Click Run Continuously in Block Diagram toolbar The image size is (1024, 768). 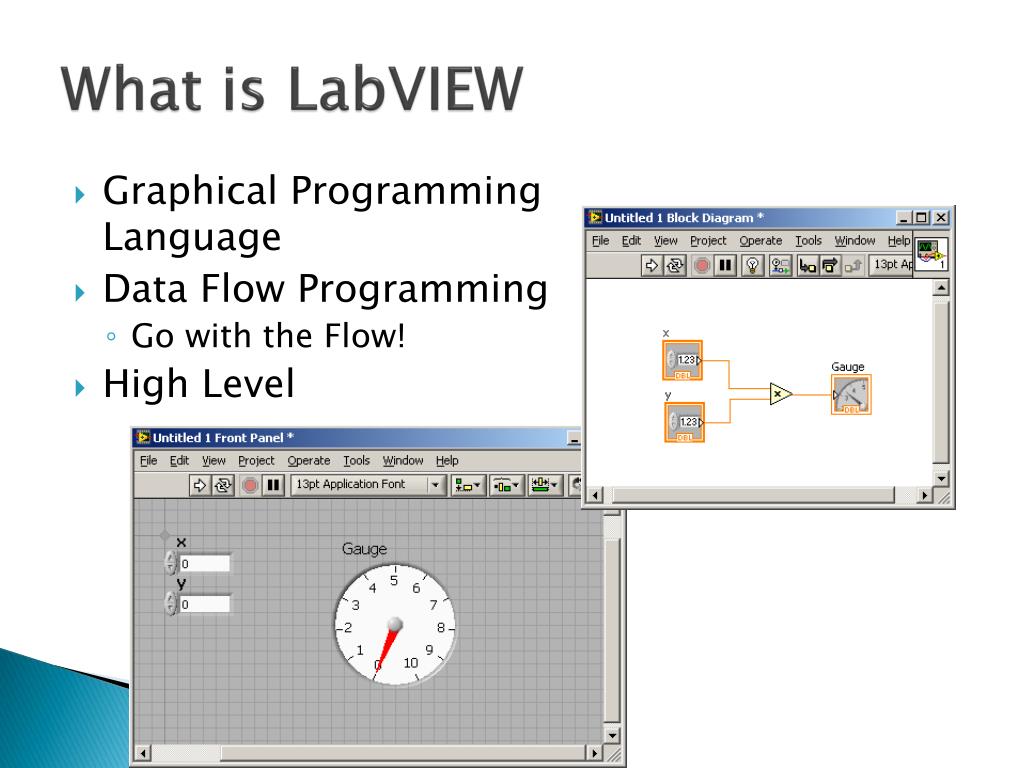coord(675,264)
